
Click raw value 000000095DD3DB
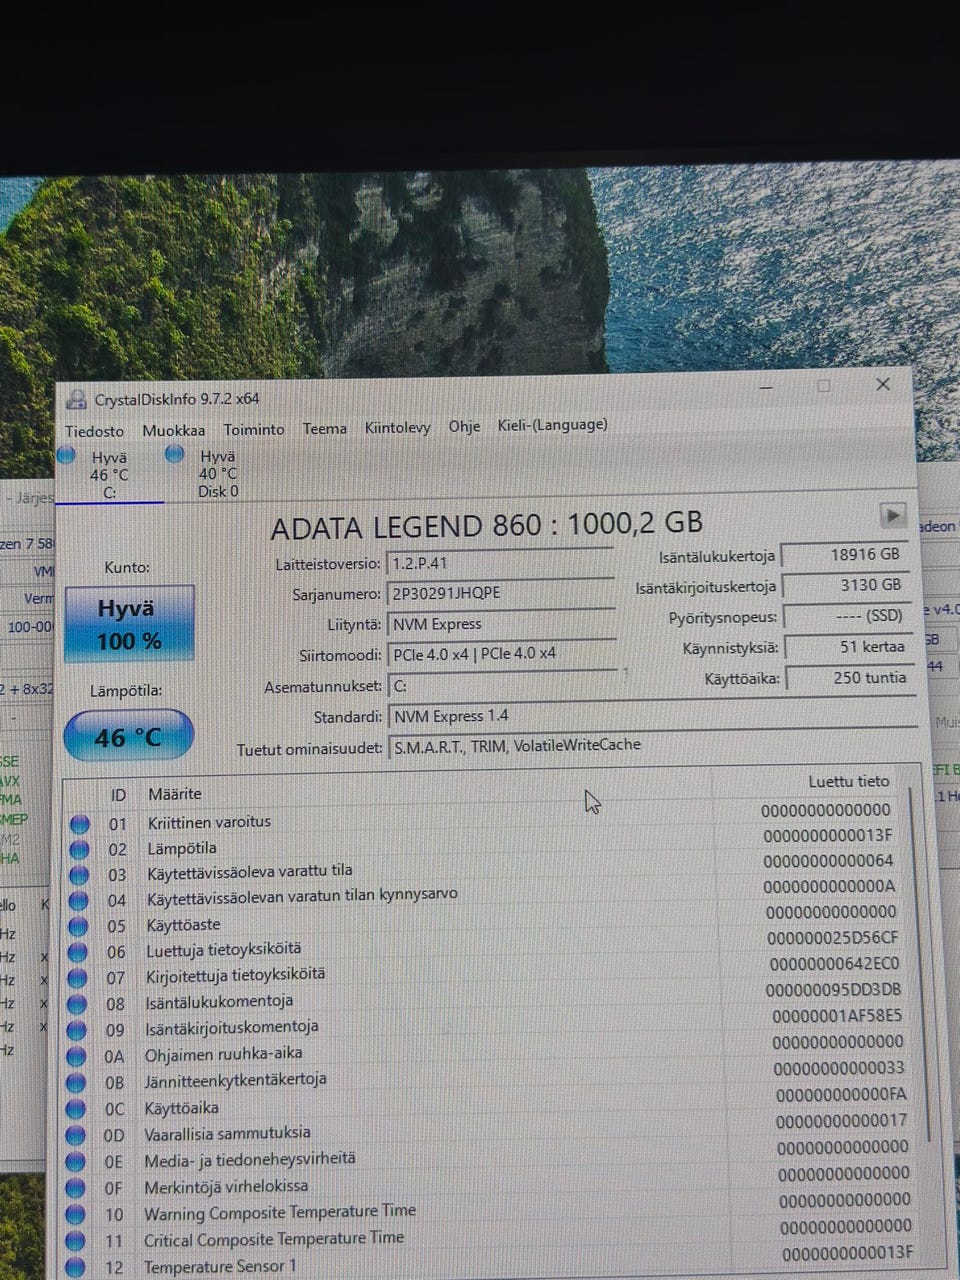pos(834,990)
